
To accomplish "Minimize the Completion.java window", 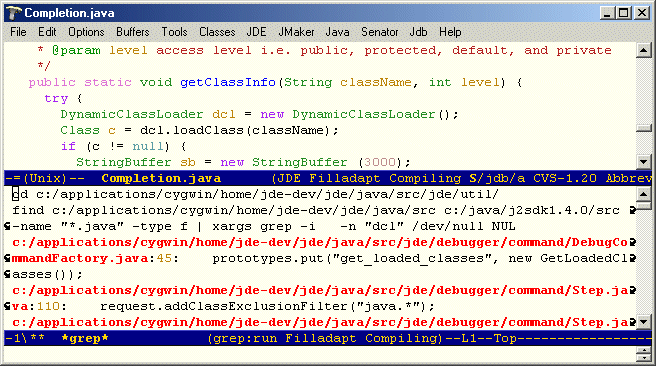I will point(607,13).
